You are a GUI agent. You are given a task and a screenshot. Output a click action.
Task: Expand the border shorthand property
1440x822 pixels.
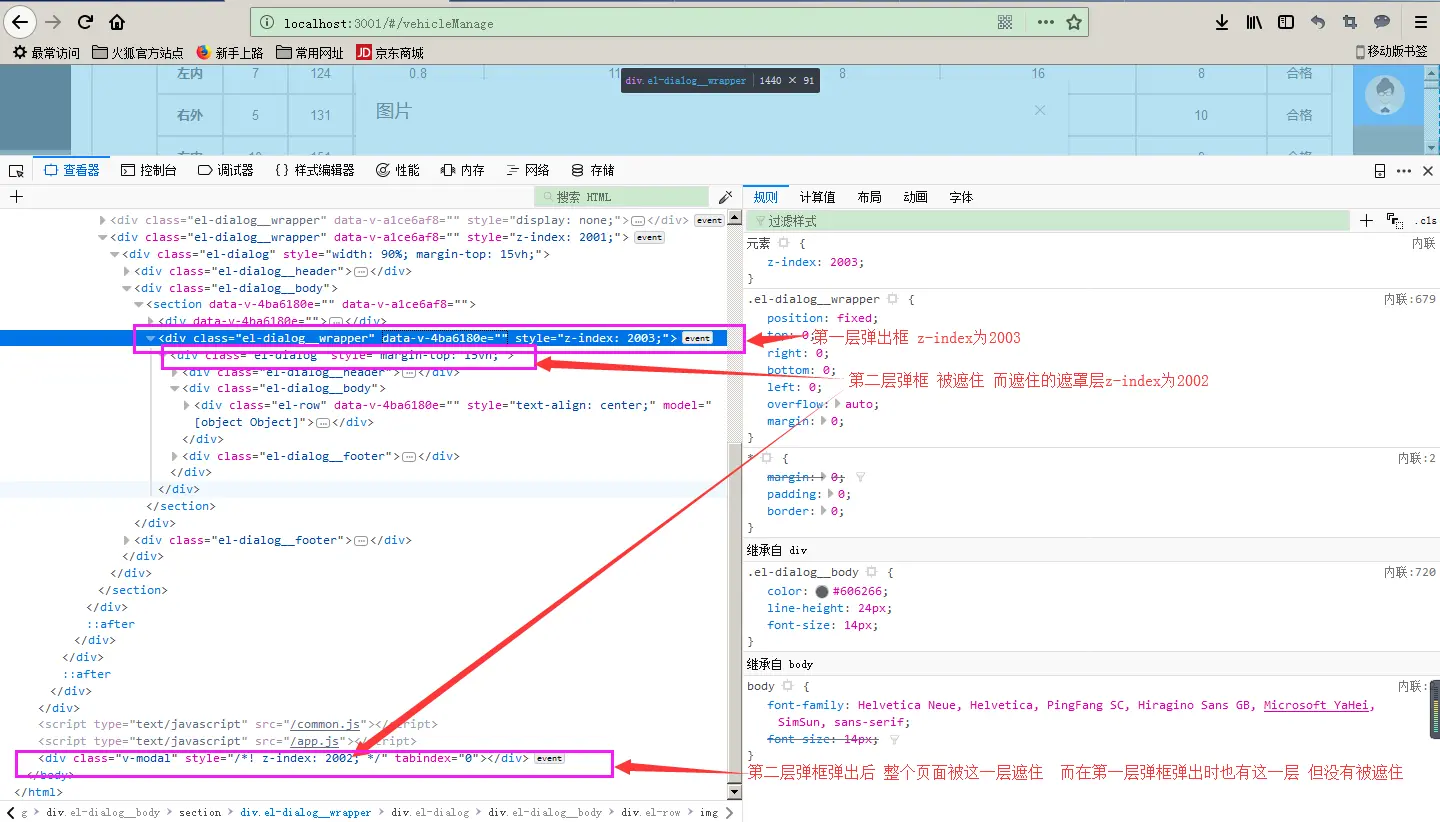point(823,511)
